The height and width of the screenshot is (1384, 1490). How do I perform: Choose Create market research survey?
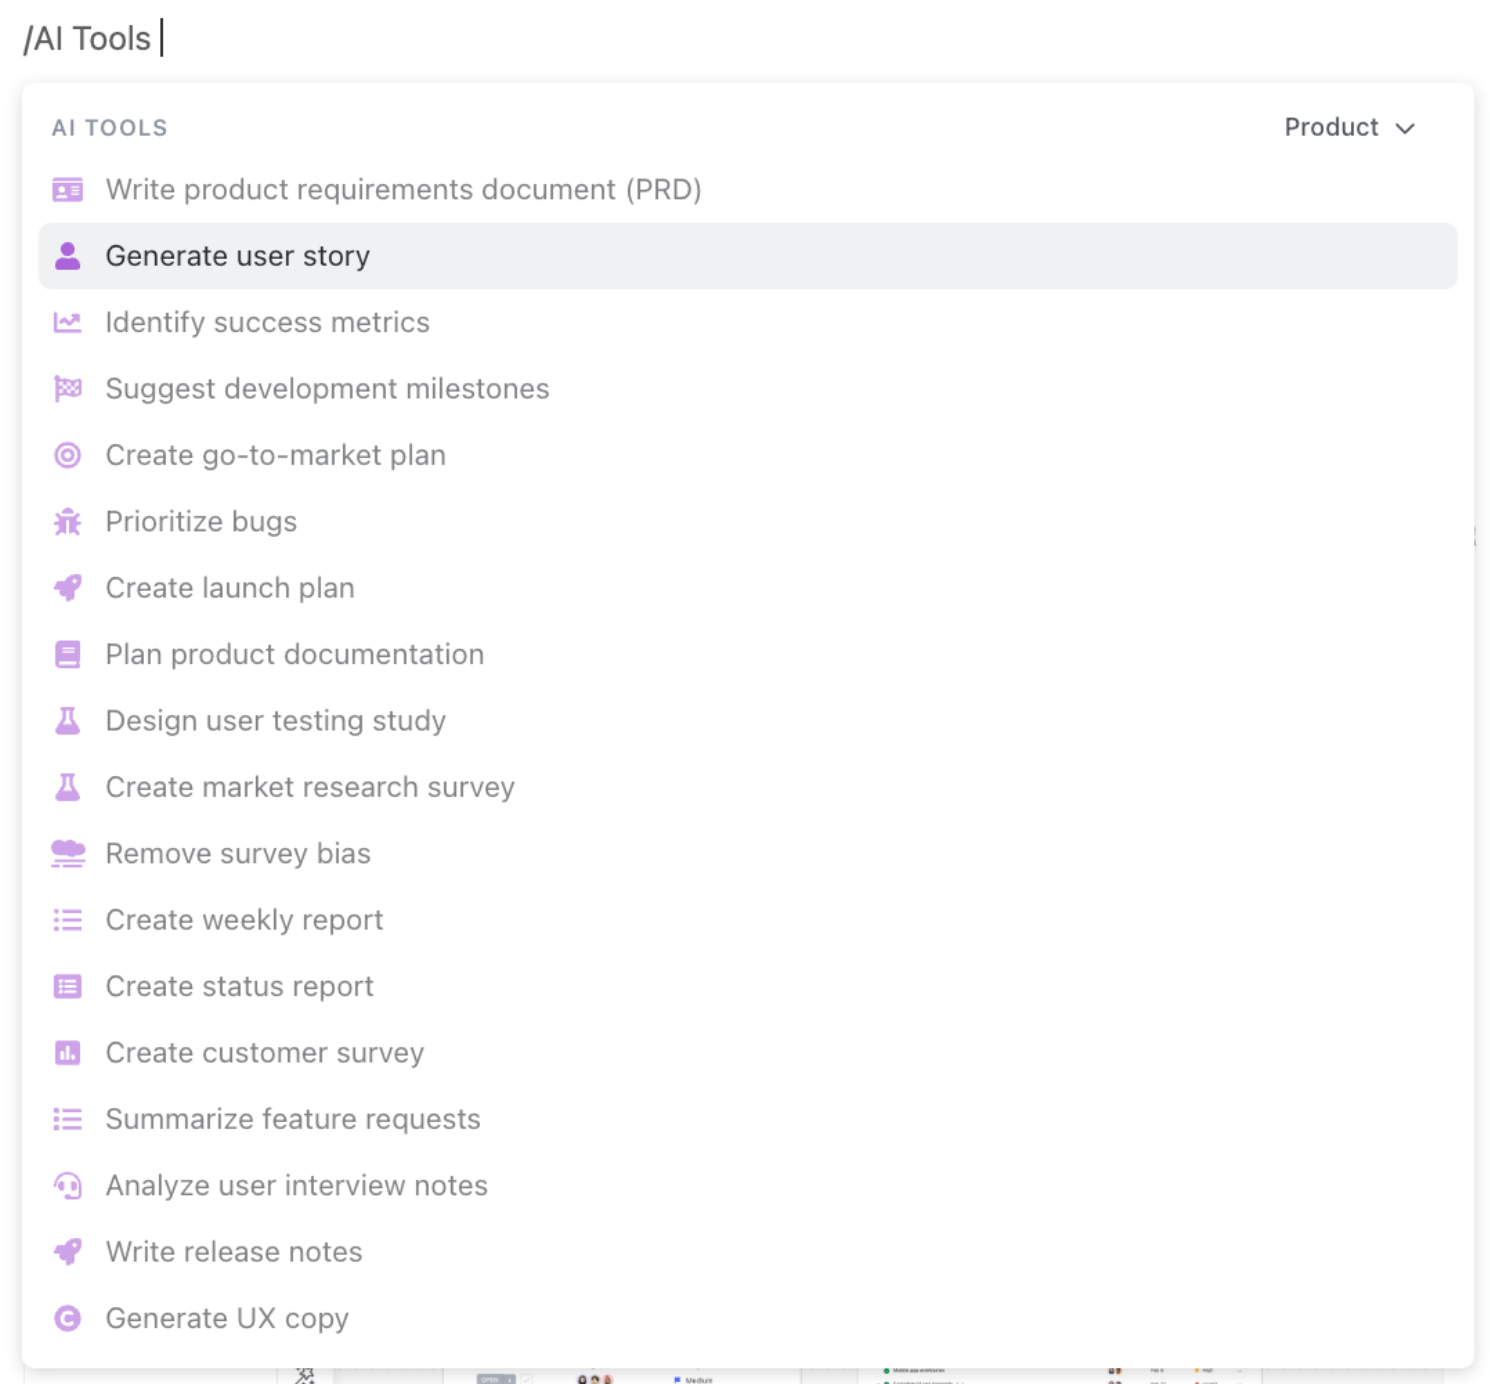click(x=747, y=787)
